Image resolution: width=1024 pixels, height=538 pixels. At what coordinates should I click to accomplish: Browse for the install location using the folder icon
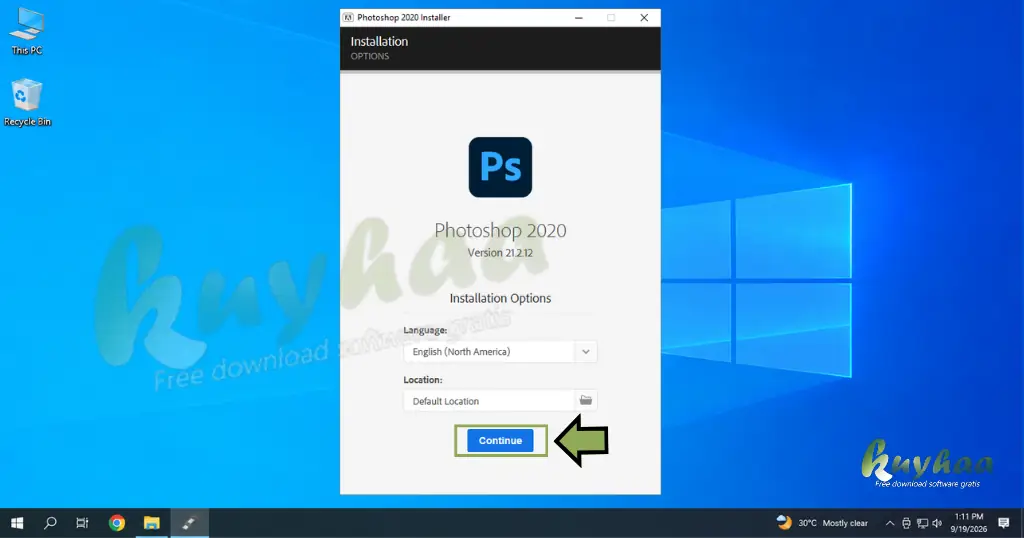(586, 400)
